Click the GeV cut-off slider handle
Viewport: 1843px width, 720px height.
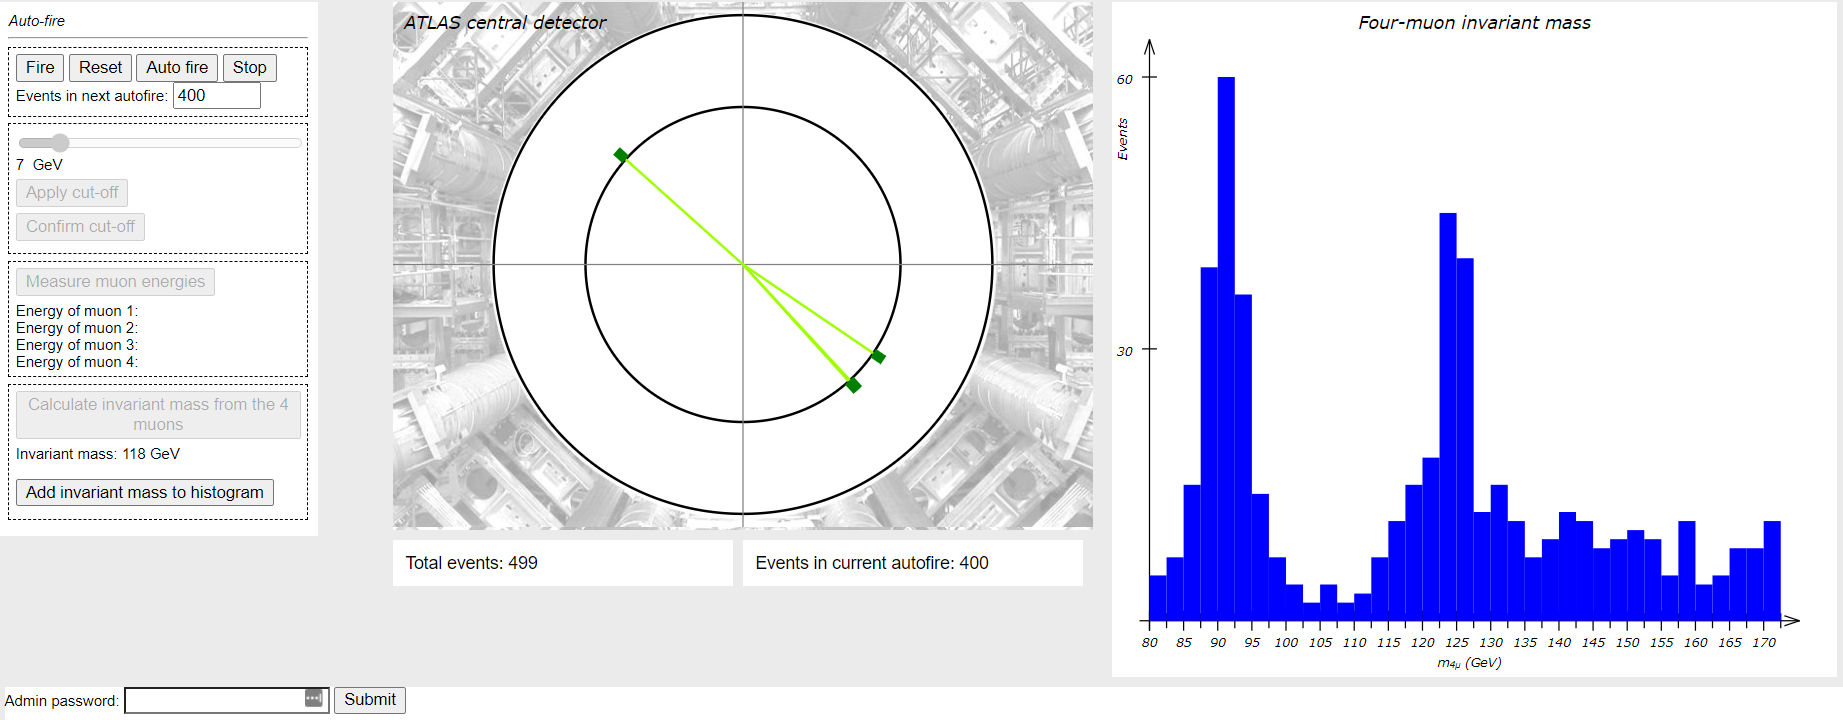tap(60, 143)
